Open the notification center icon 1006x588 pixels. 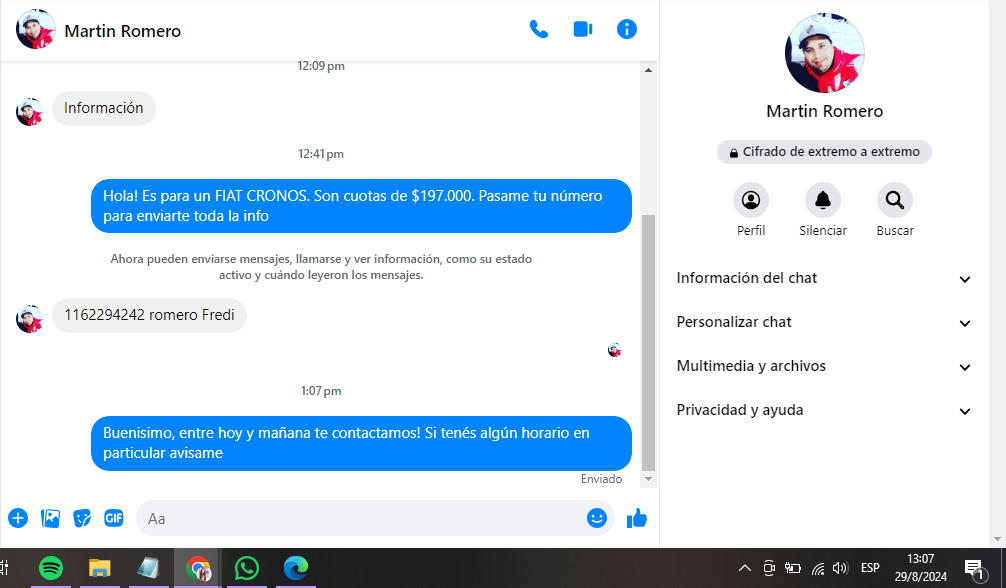pos(975,568)
